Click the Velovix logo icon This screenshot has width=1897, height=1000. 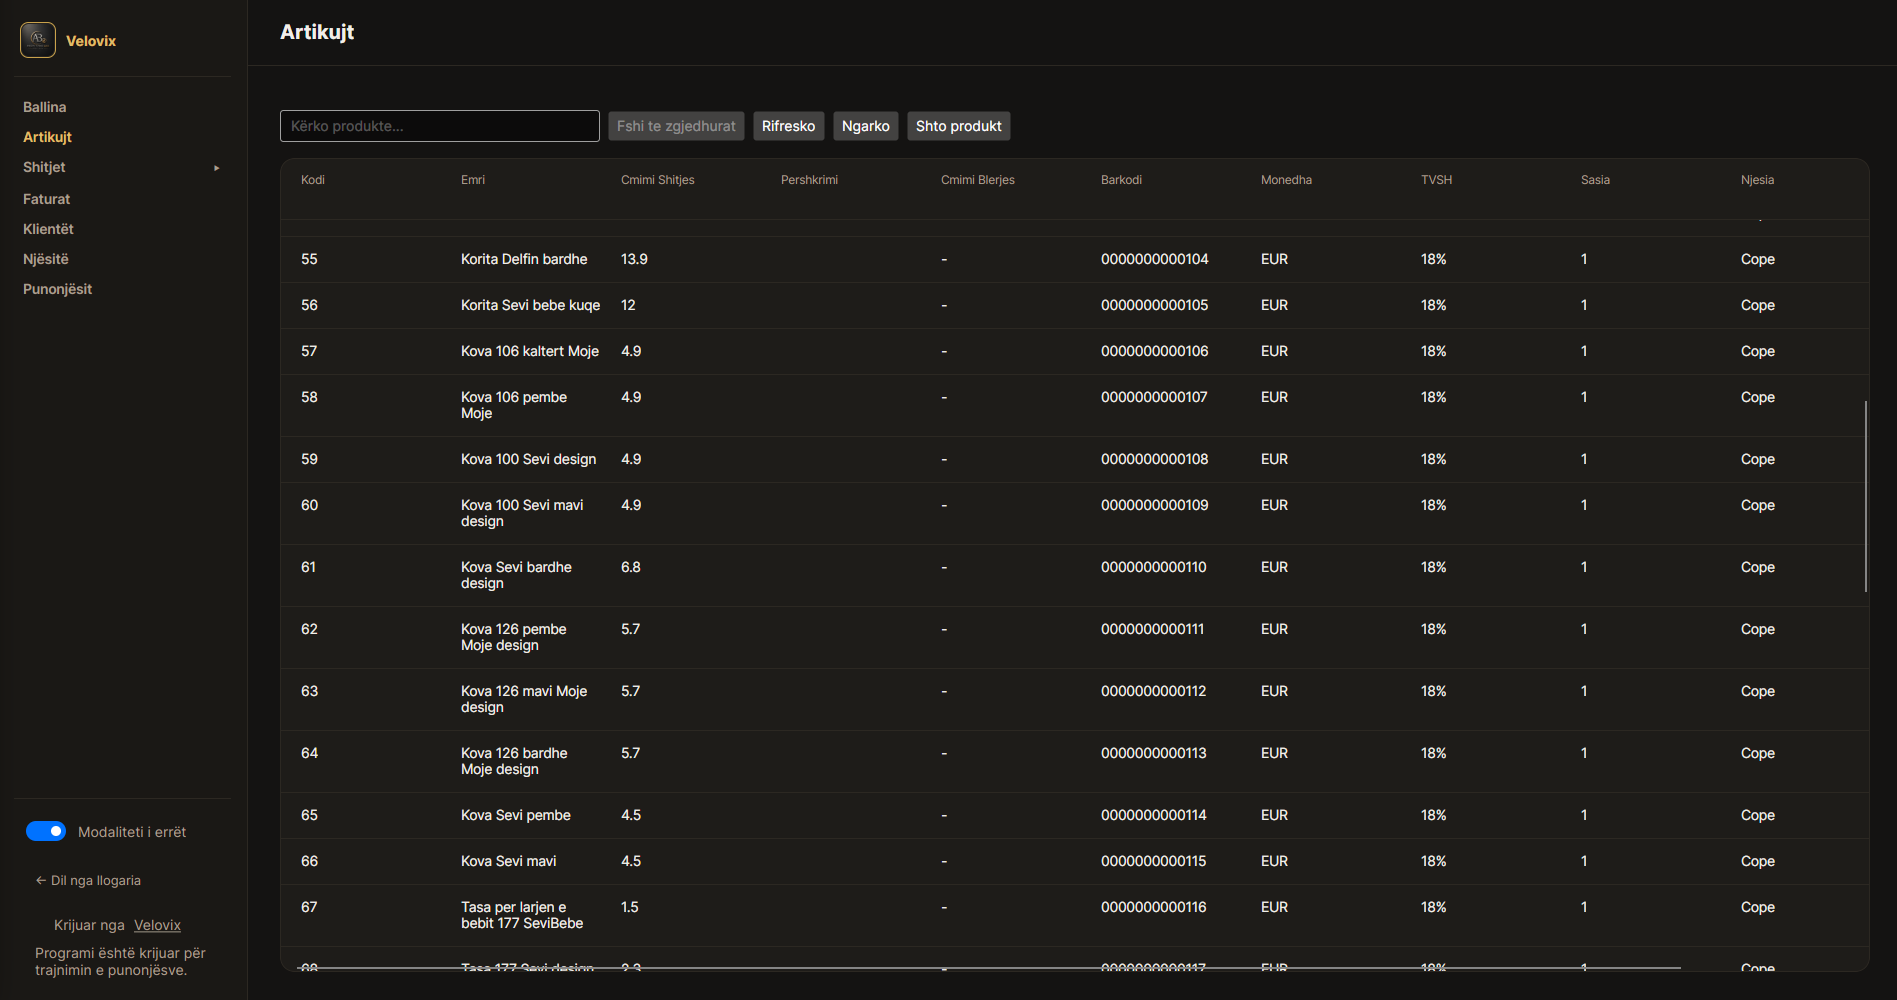pyautogui.click(x=38, y=40)
